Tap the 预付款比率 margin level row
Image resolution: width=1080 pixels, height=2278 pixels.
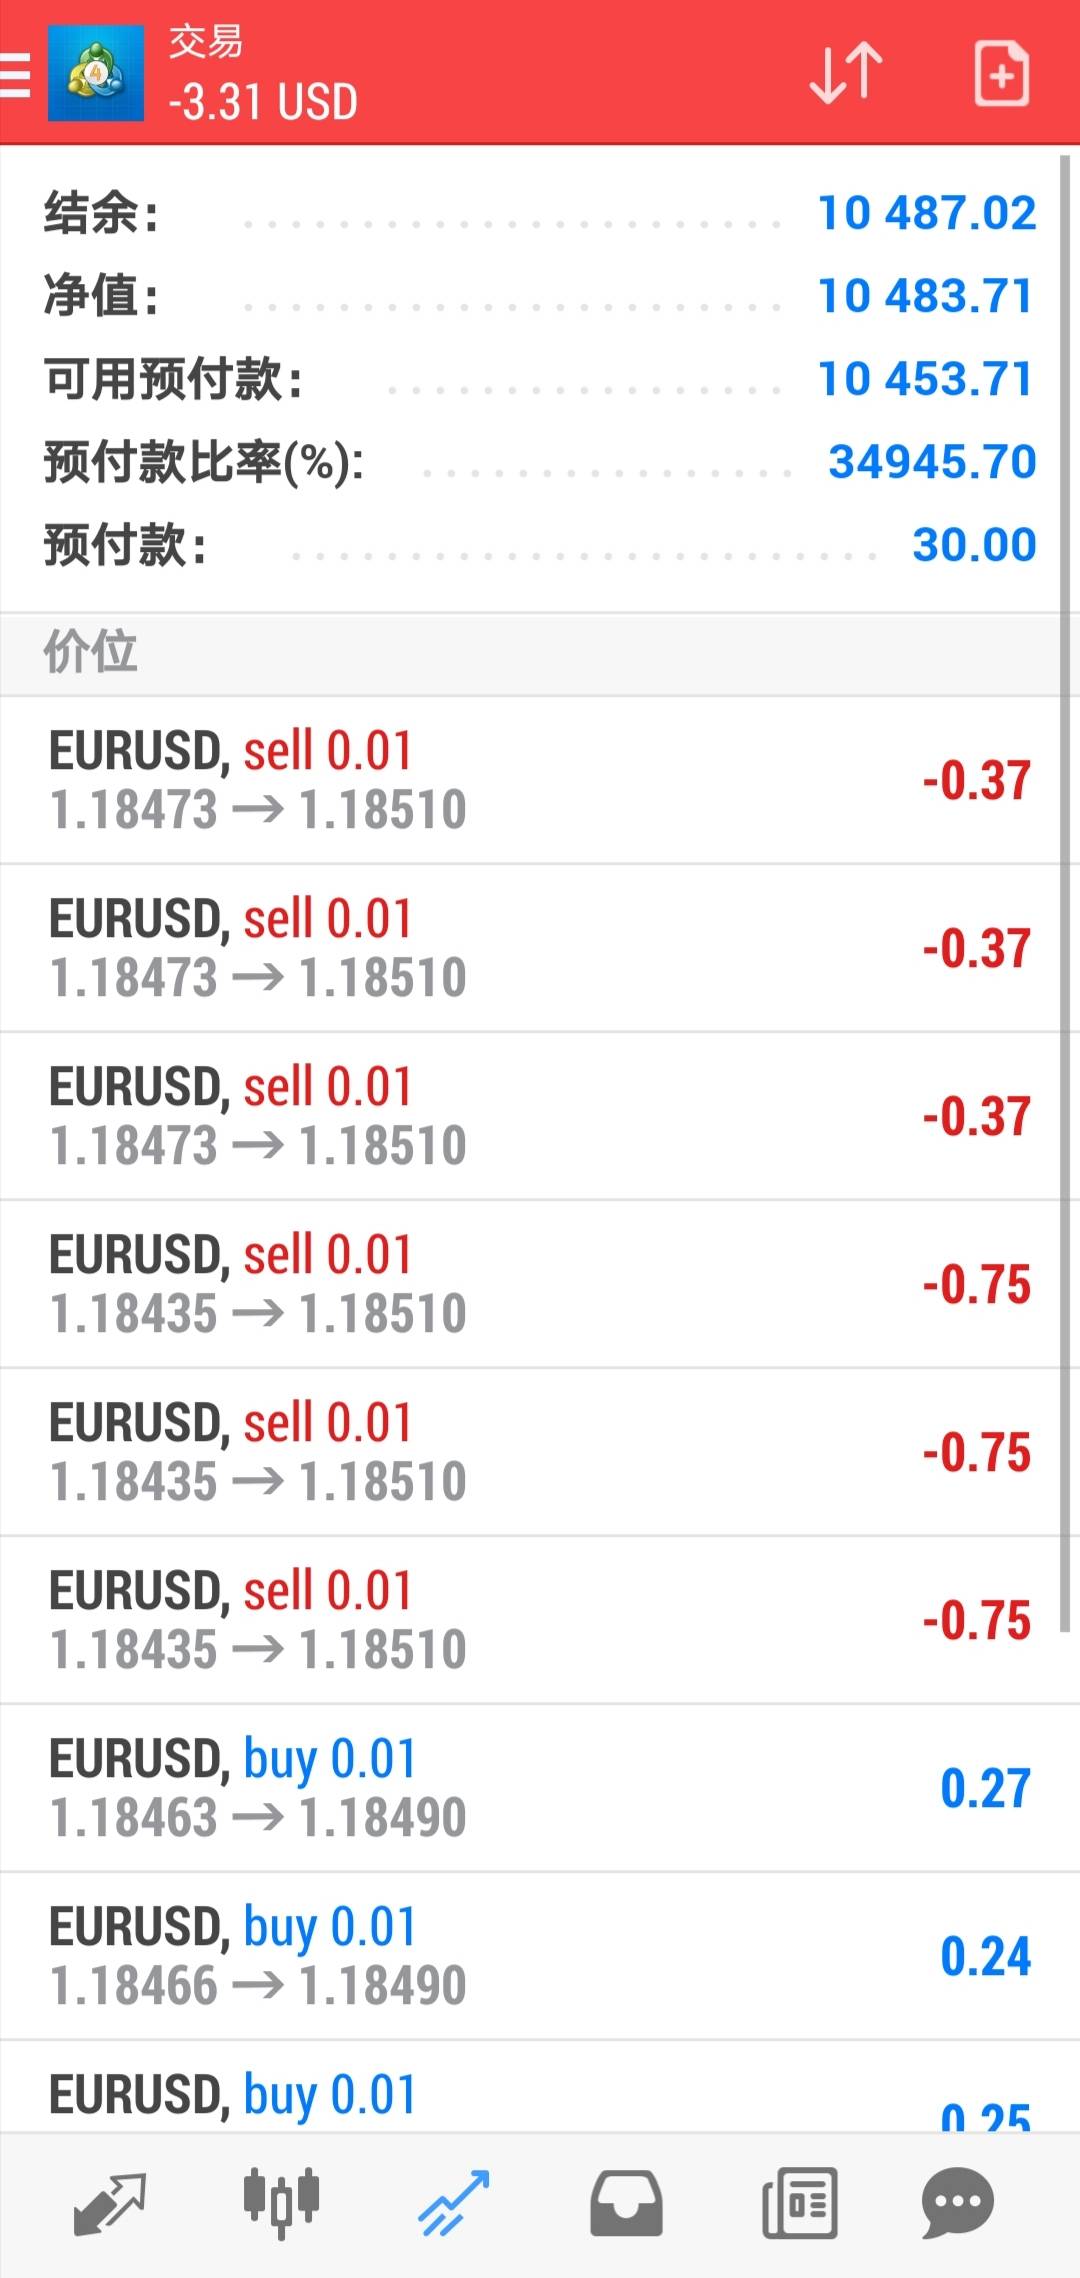pyautogui.click(x=530, y=462)
